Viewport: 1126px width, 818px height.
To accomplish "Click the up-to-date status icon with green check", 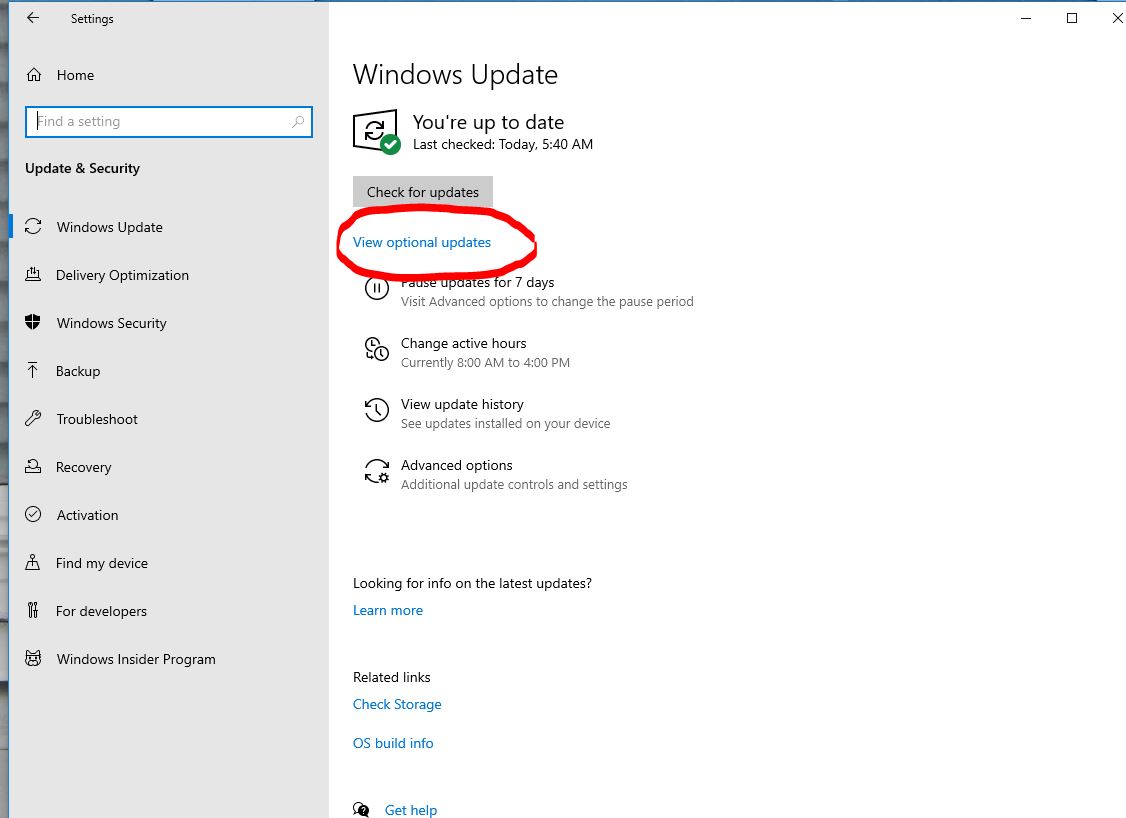I will [376, 131].
